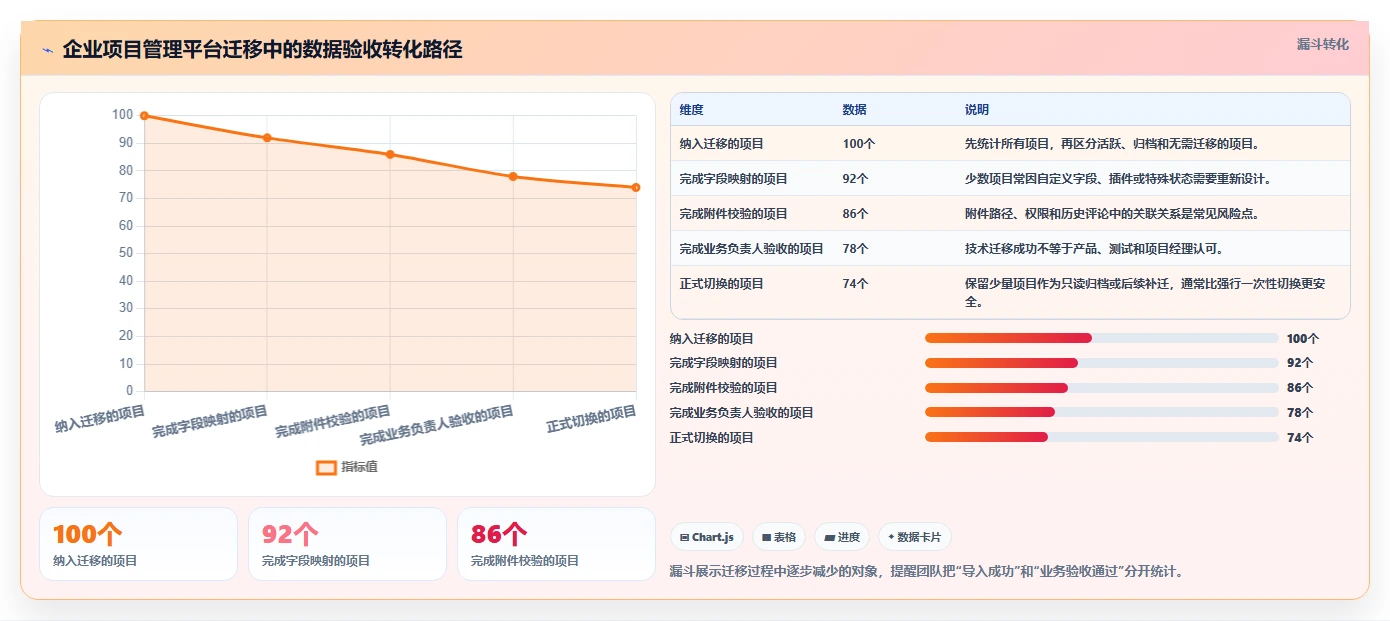Click the 74个 cell in the table
1390x621 pixels.
(856, 284)
